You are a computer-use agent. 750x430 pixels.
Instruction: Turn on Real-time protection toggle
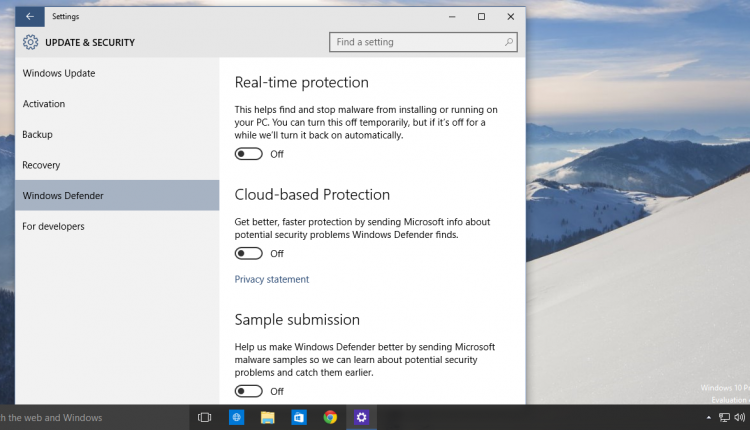pyautogui.click(x=249, y=154)
